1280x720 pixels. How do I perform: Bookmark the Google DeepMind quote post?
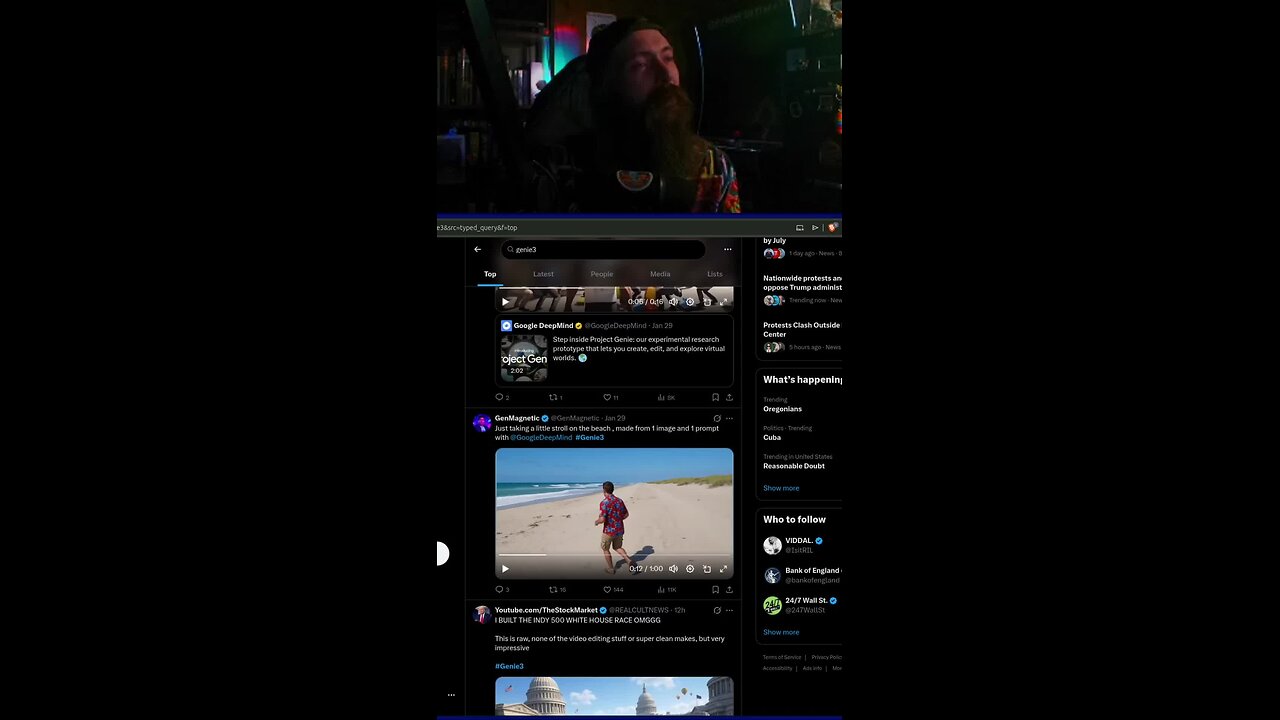pos(715,397)
